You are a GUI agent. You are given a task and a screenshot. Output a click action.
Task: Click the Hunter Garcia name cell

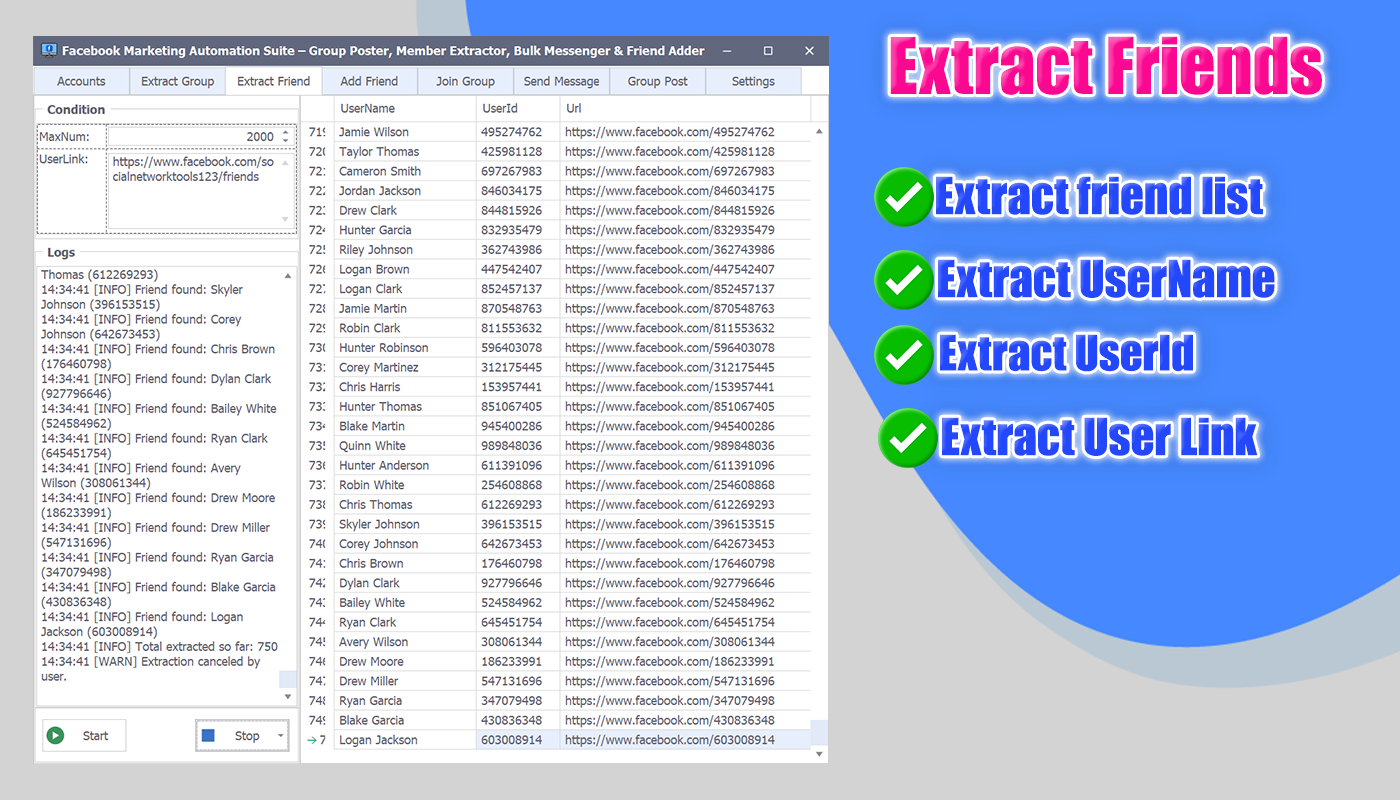pos(405,230)
